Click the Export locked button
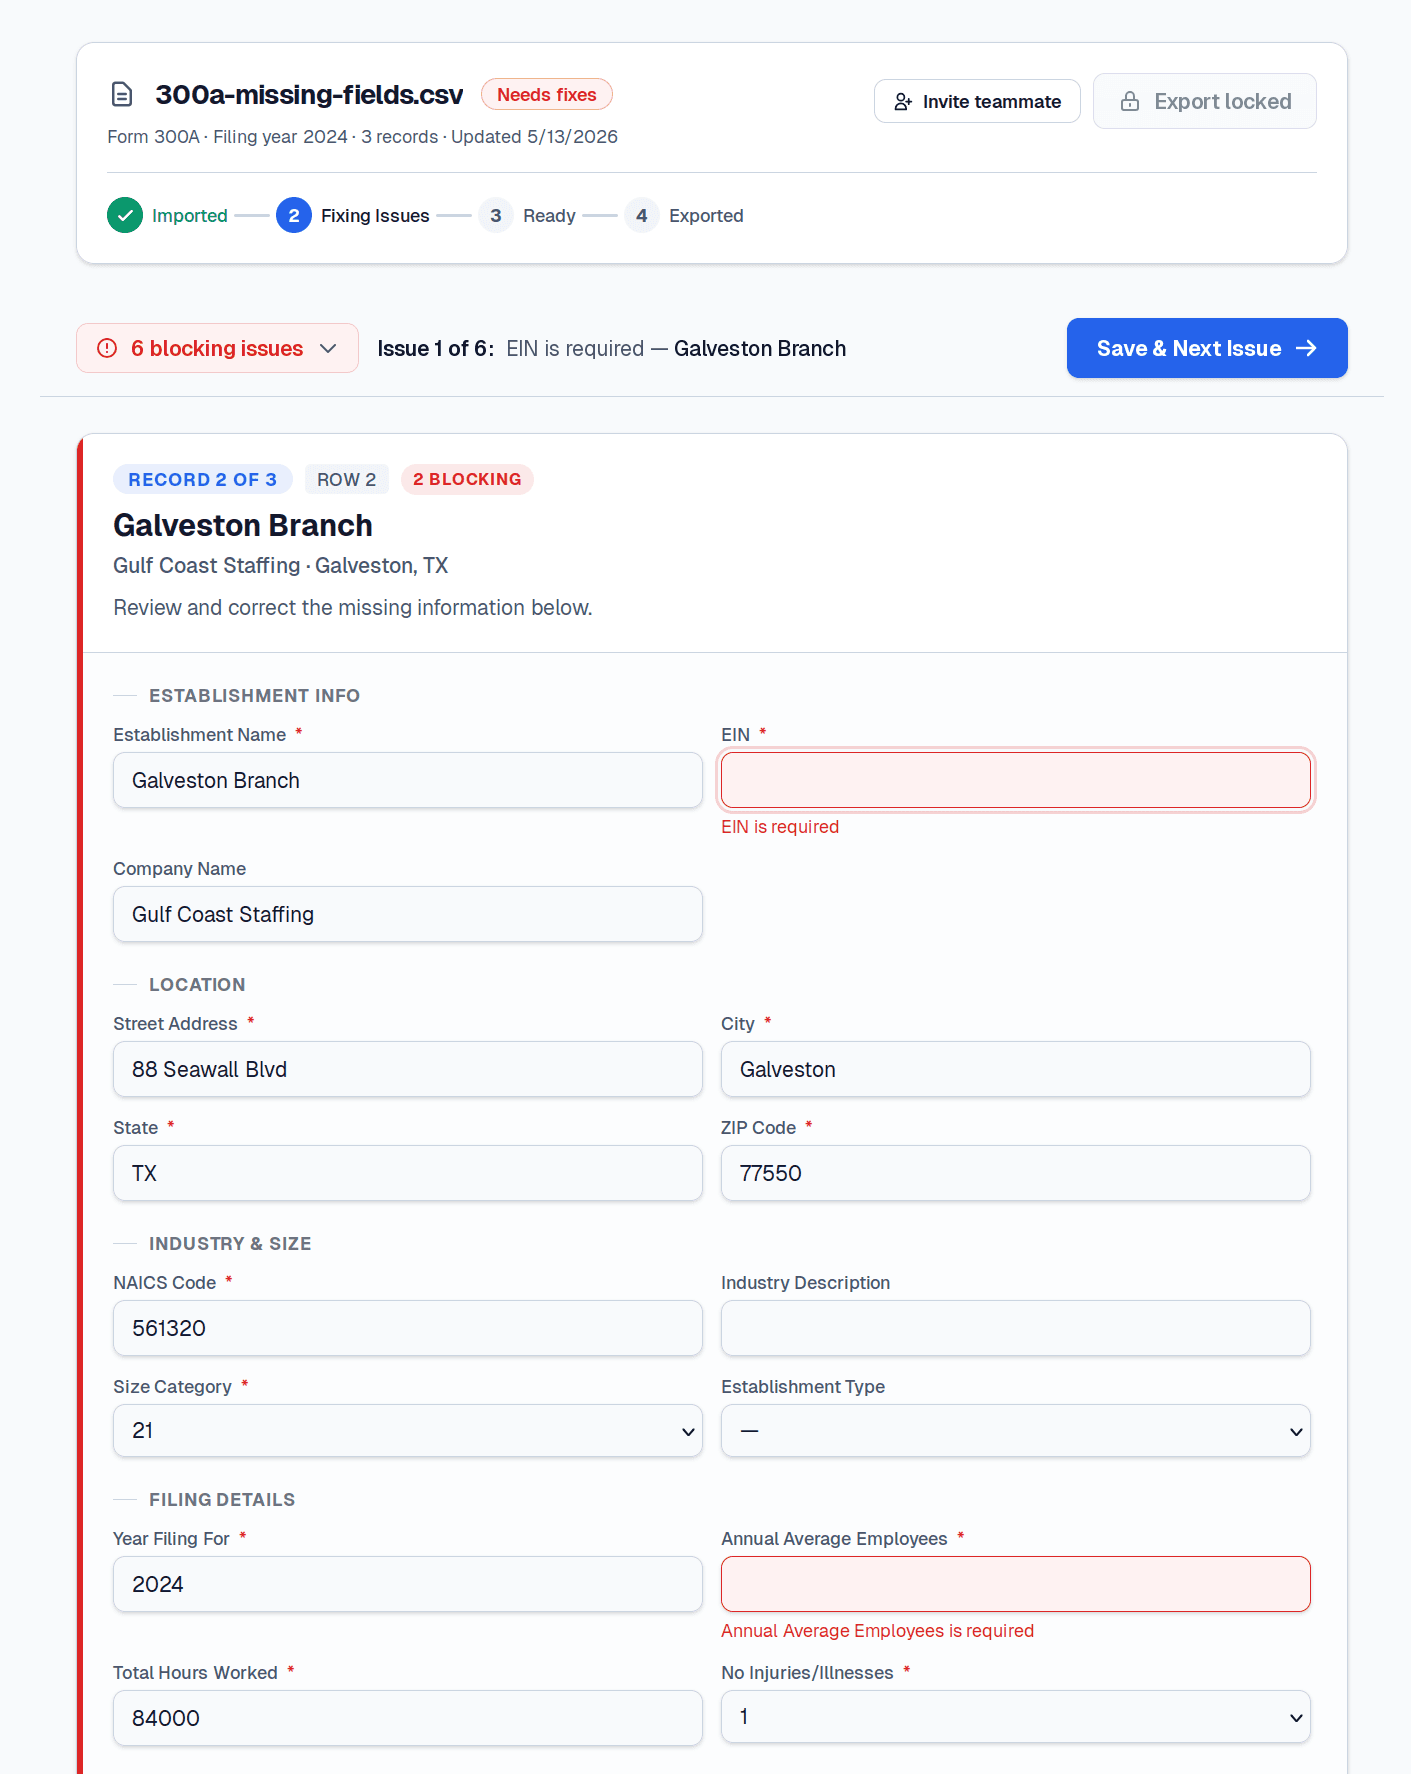This screenshot has height=1774, width=1411. pos(1205,101)
